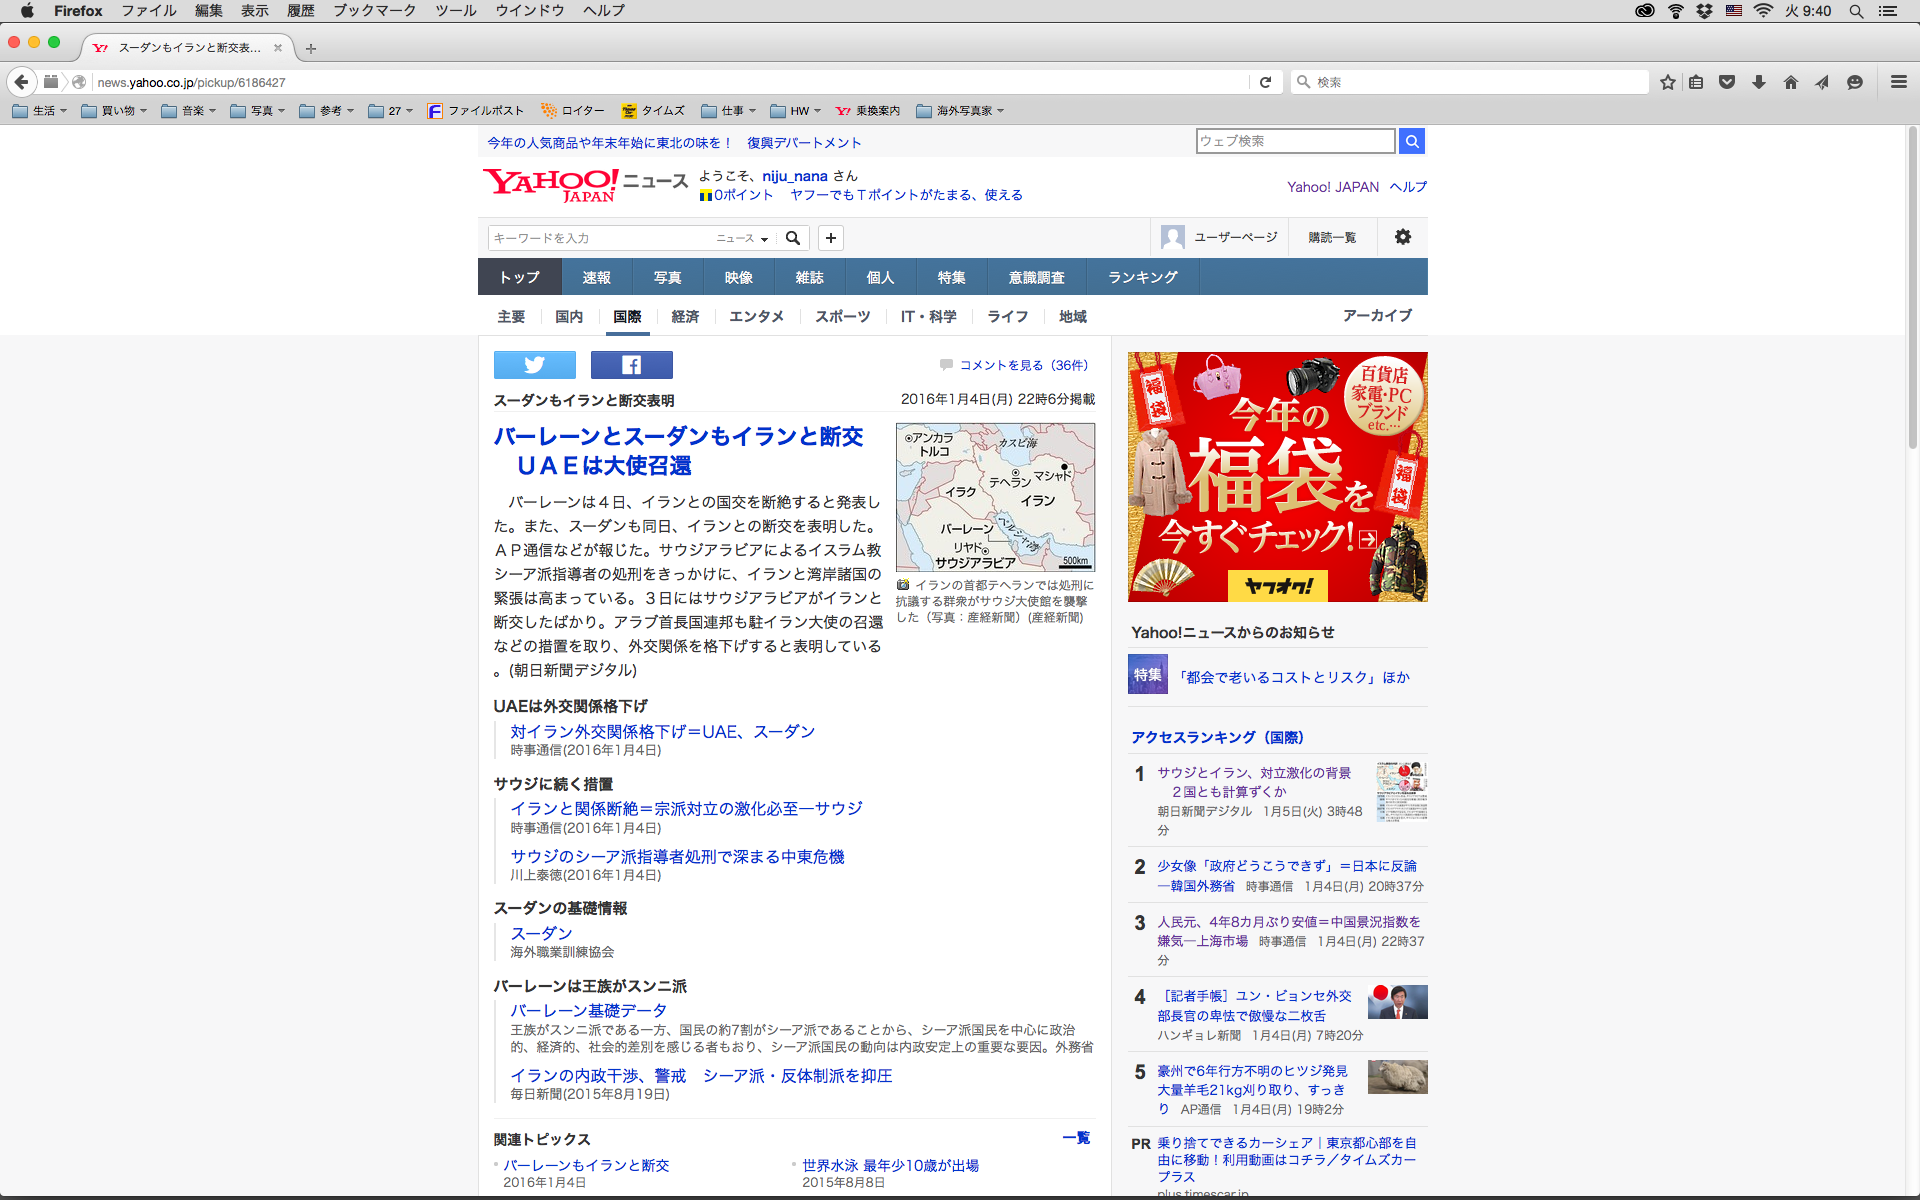Open the Firefox hamburger menu
This screenshot has height=1200, width=1920.
click(1898, 82)
